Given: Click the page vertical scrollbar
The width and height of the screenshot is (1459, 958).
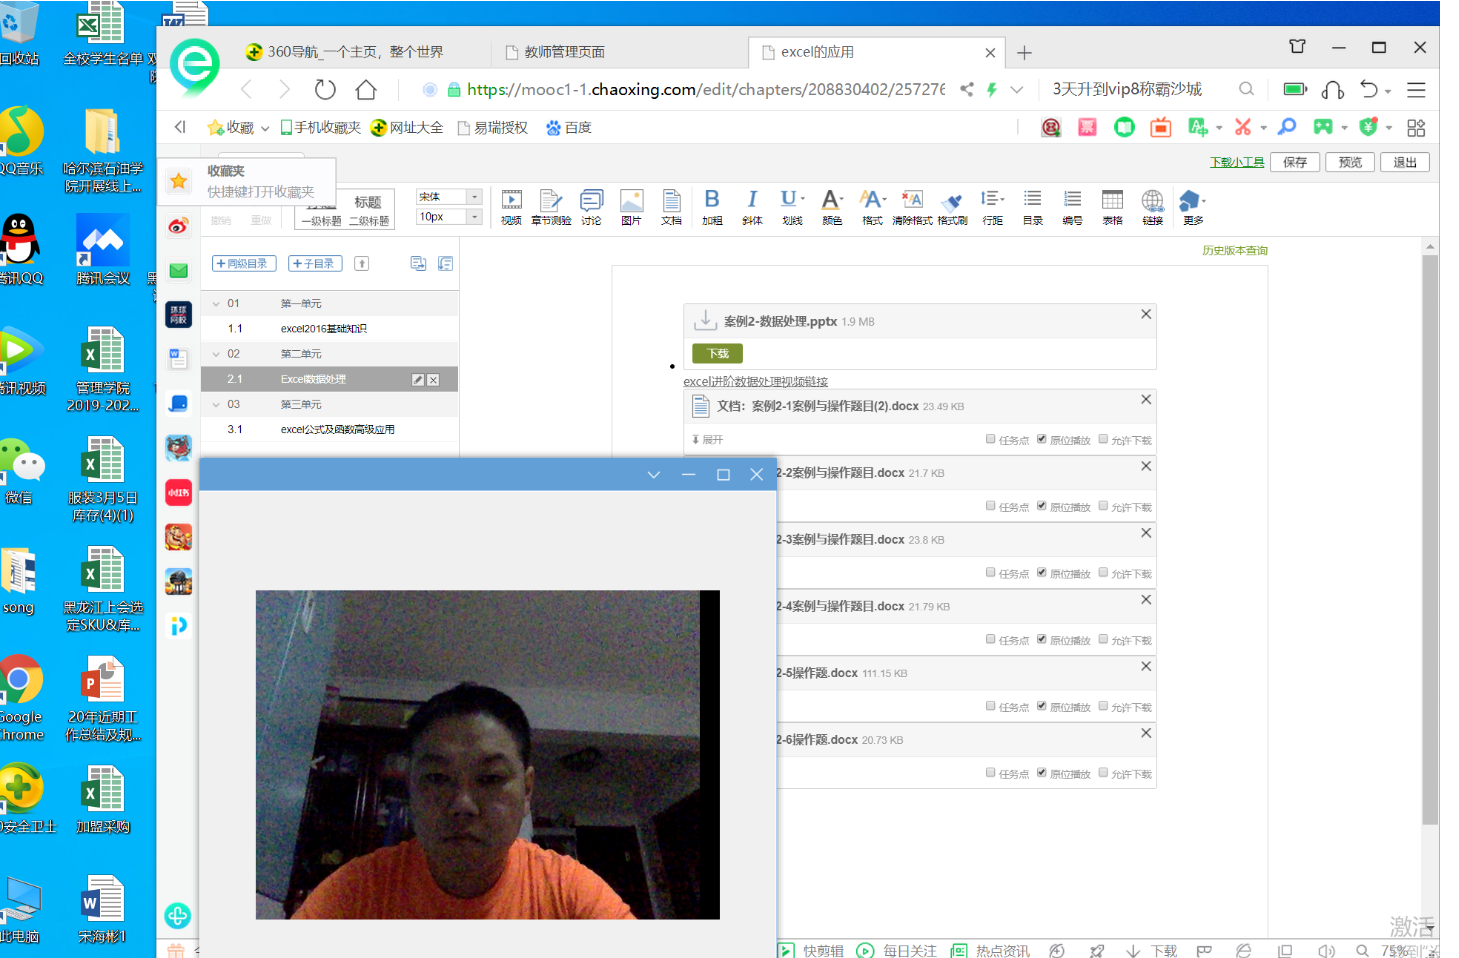Looking at the screenshot, I should point(1430,540).
